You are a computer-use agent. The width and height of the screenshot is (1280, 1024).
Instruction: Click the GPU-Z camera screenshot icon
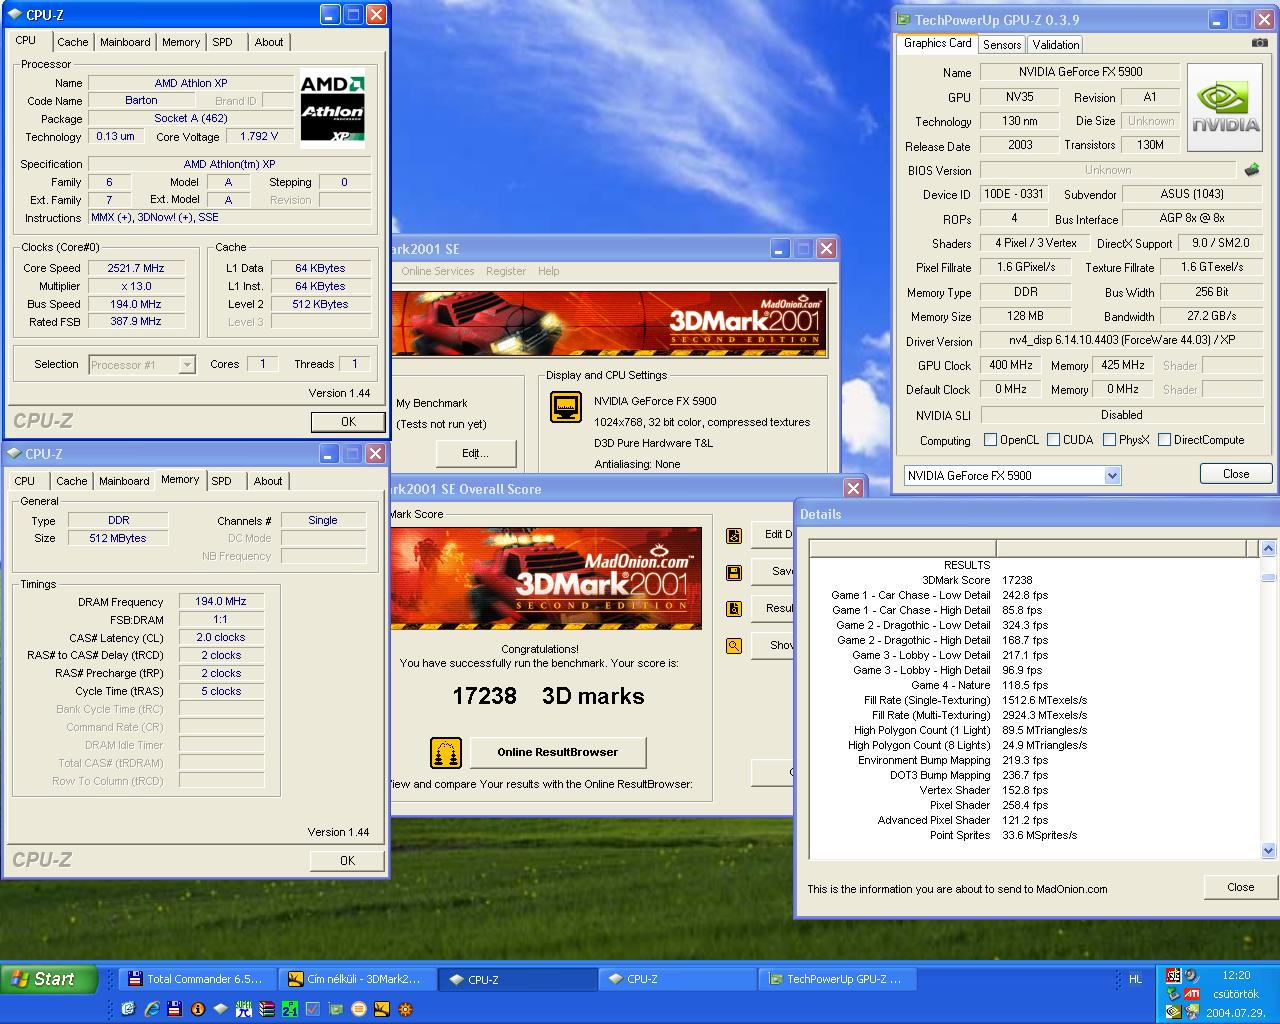coord(1259,43)
